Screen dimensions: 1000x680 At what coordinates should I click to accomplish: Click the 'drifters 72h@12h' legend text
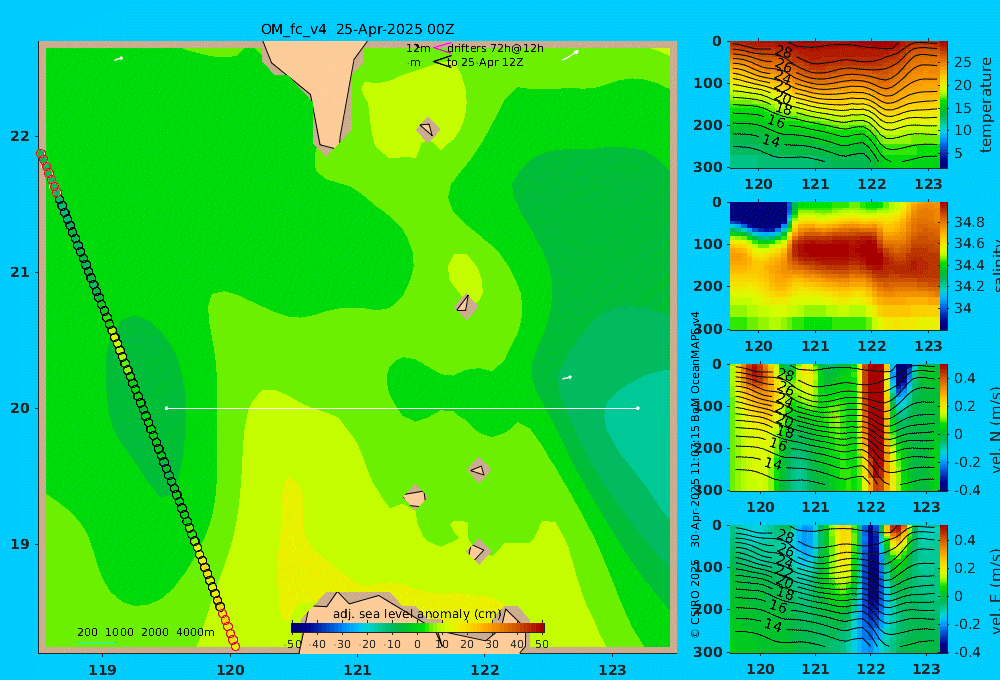496,48
